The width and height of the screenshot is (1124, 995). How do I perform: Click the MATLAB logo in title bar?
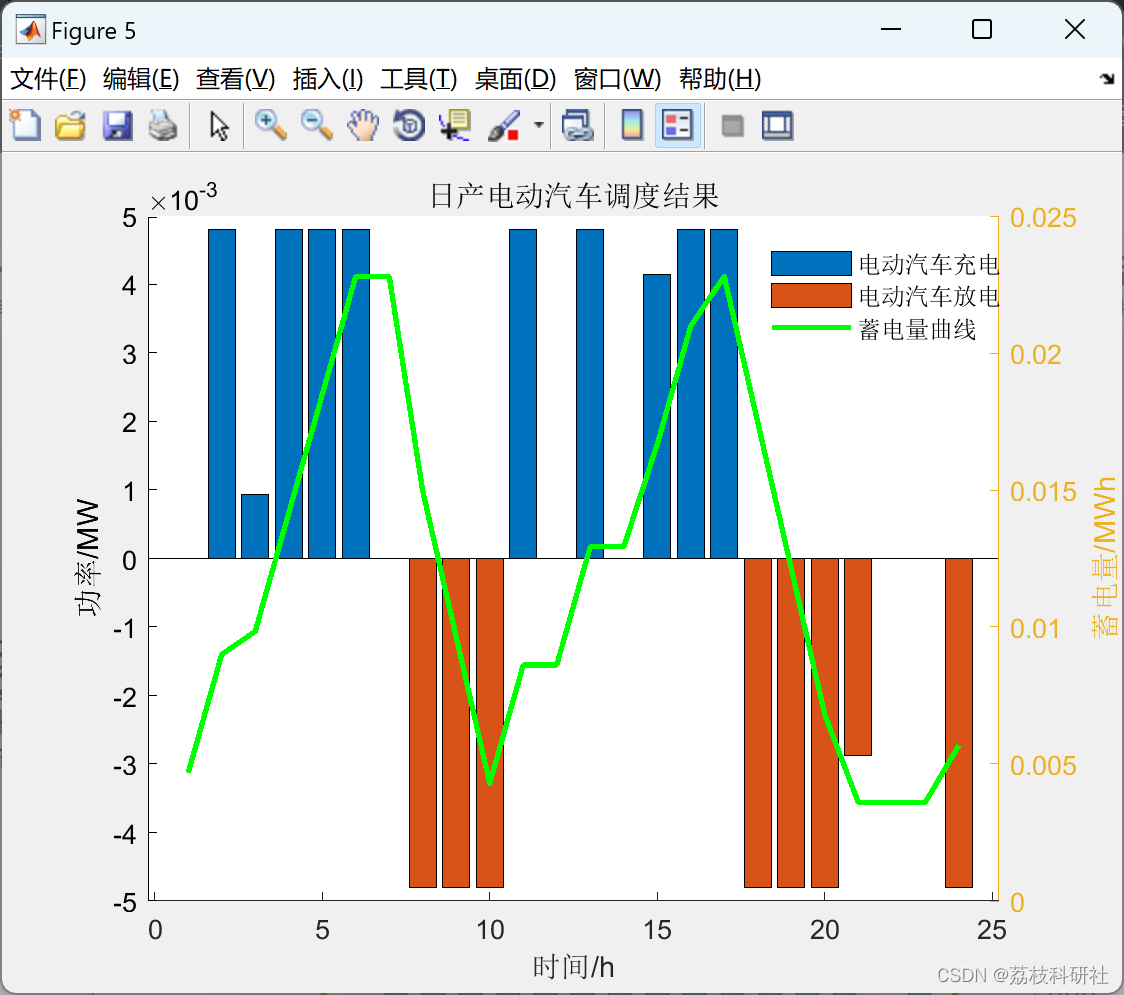coord(30,30)
